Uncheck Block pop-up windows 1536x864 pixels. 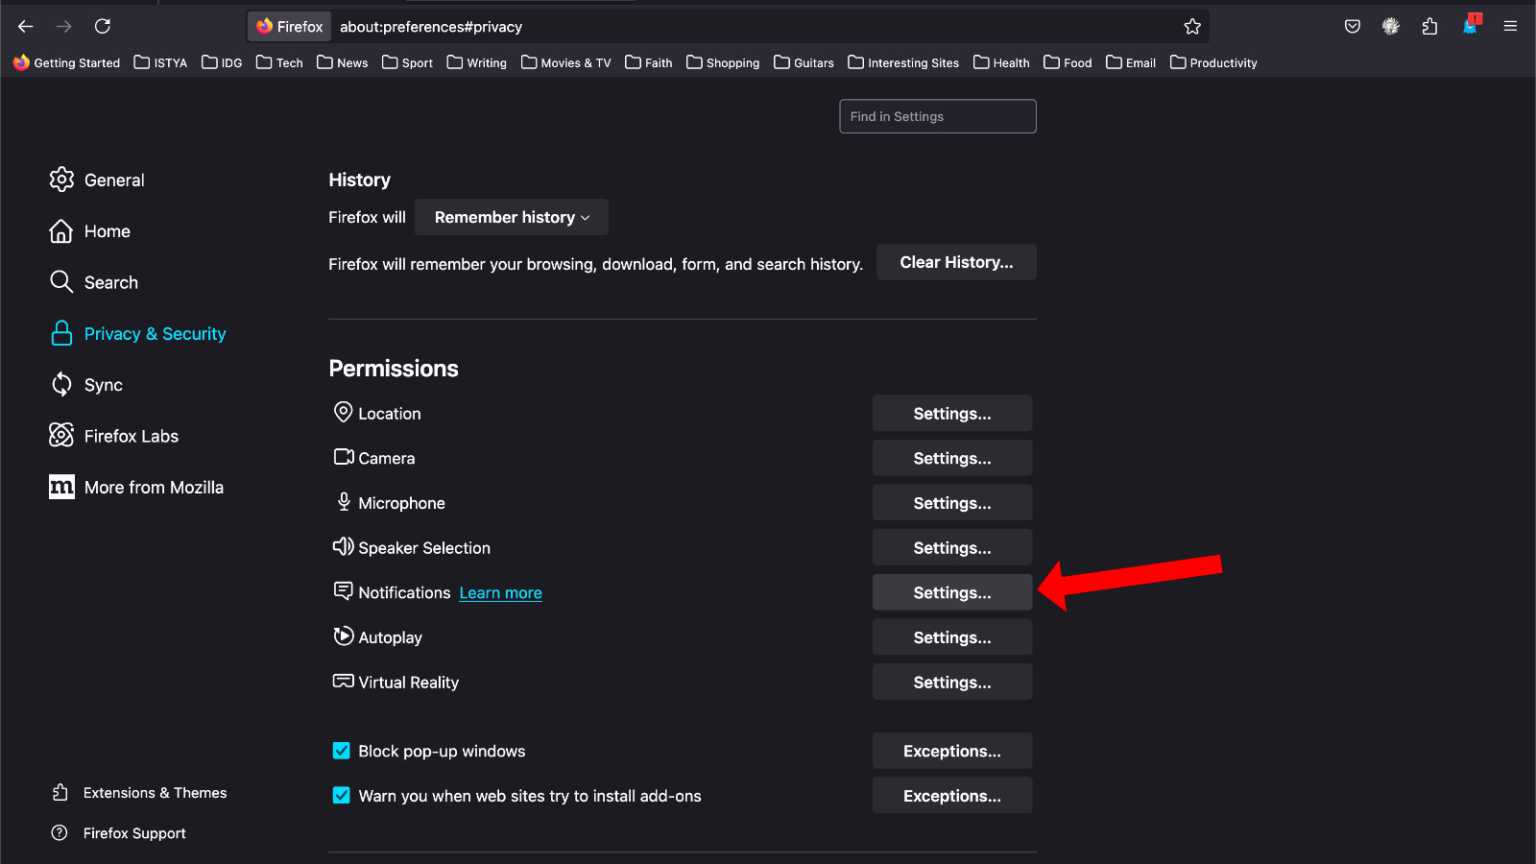341,750
